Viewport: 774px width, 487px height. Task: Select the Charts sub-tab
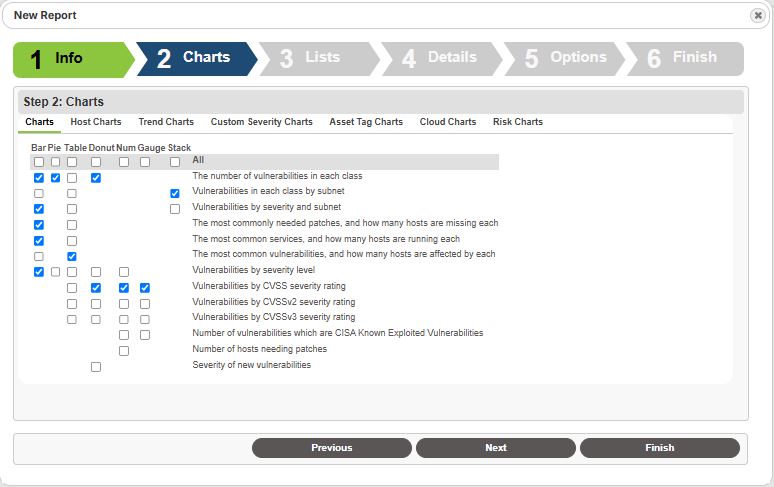coord(39,122)
